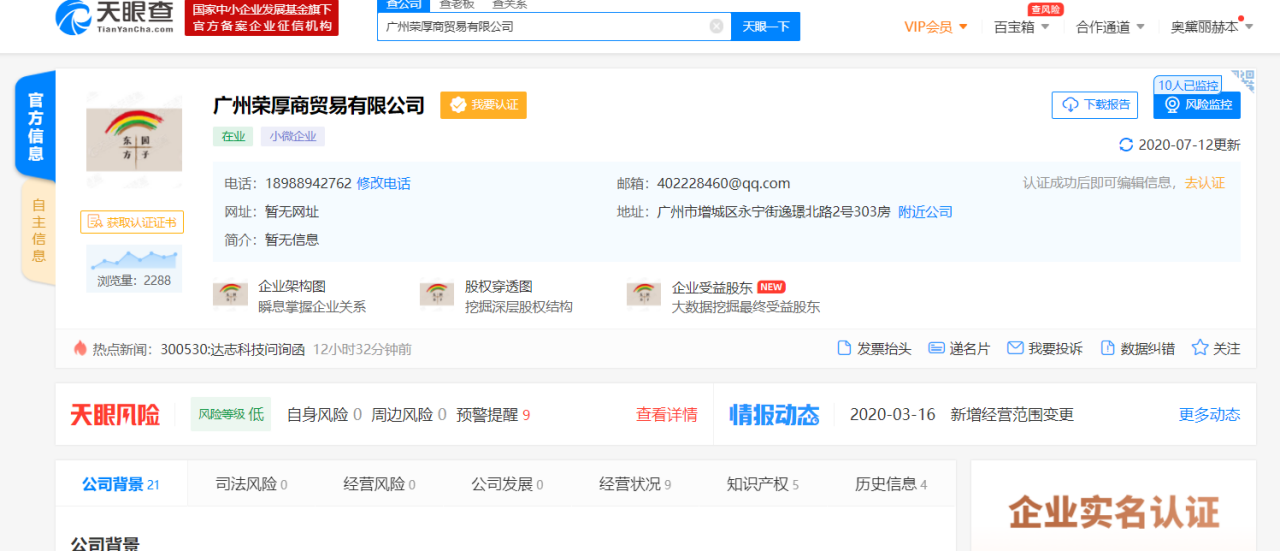Click the TianYanCha logo
Screen dimensions: 1280x551
(113, 17)
